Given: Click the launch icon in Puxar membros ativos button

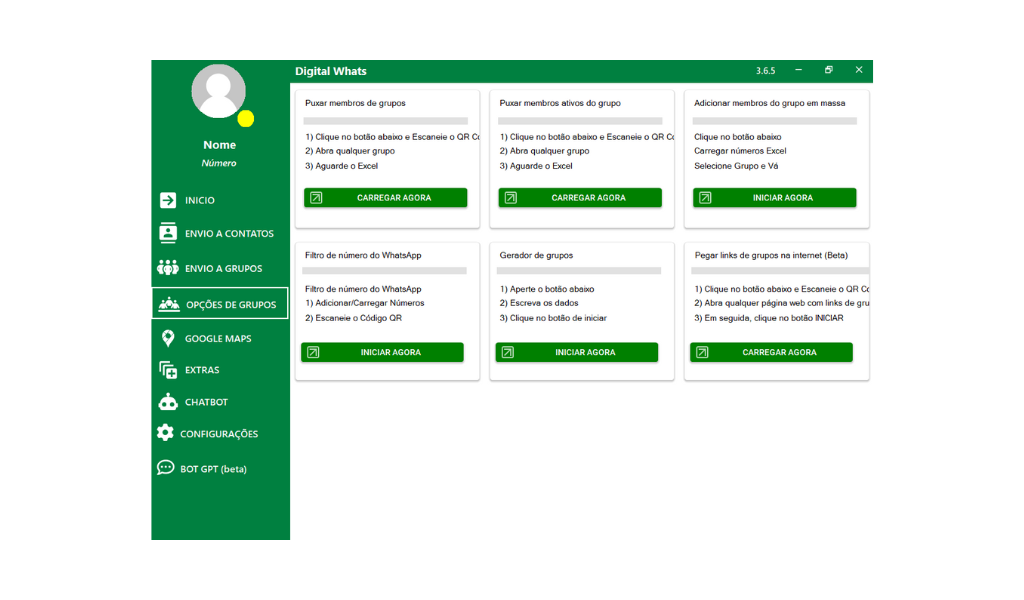Looking at the screenshot, I should pos(511,197).
